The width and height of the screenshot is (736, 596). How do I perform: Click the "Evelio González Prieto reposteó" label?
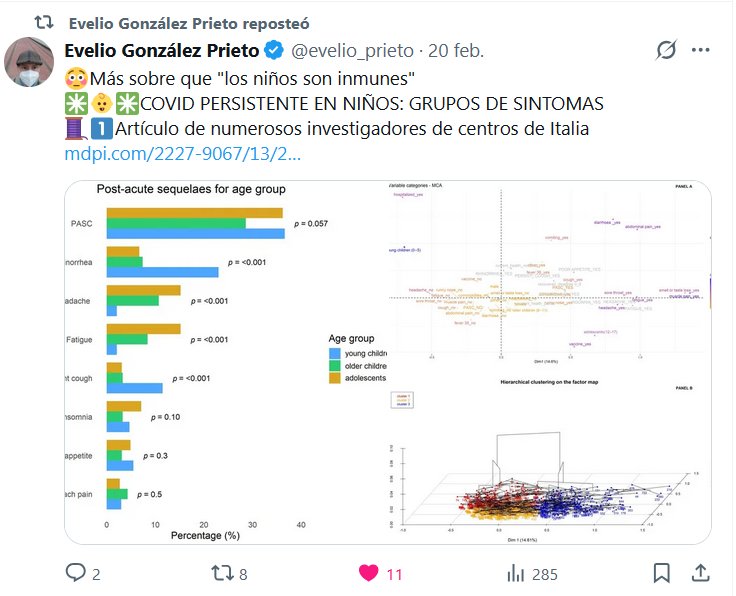(x=190, y=22)
